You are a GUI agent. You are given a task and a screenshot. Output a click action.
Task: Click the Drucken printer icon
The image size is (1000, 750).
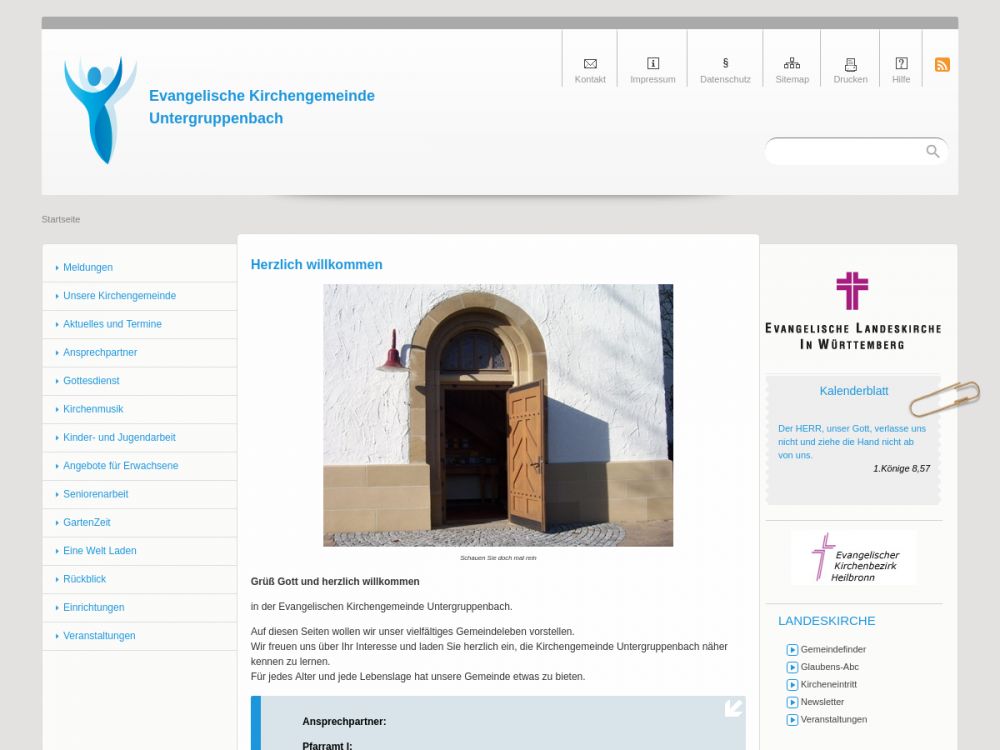851,64
